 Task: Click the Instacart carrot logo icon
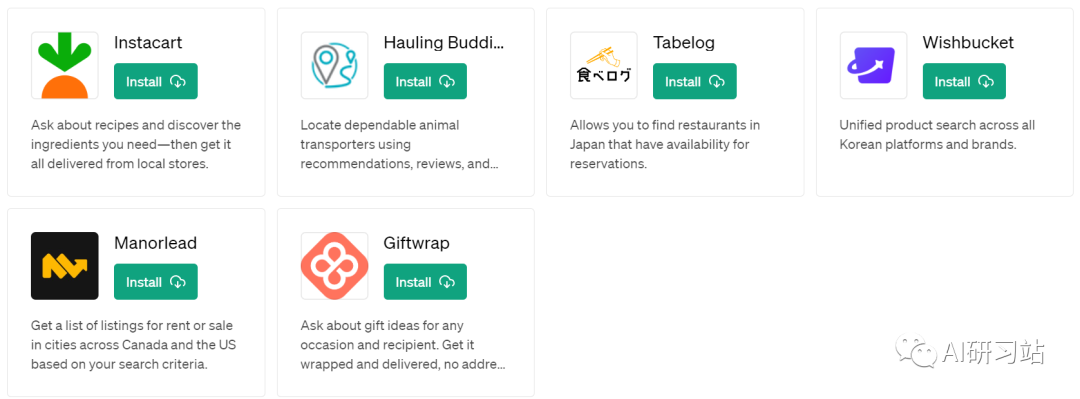(65, 65)
